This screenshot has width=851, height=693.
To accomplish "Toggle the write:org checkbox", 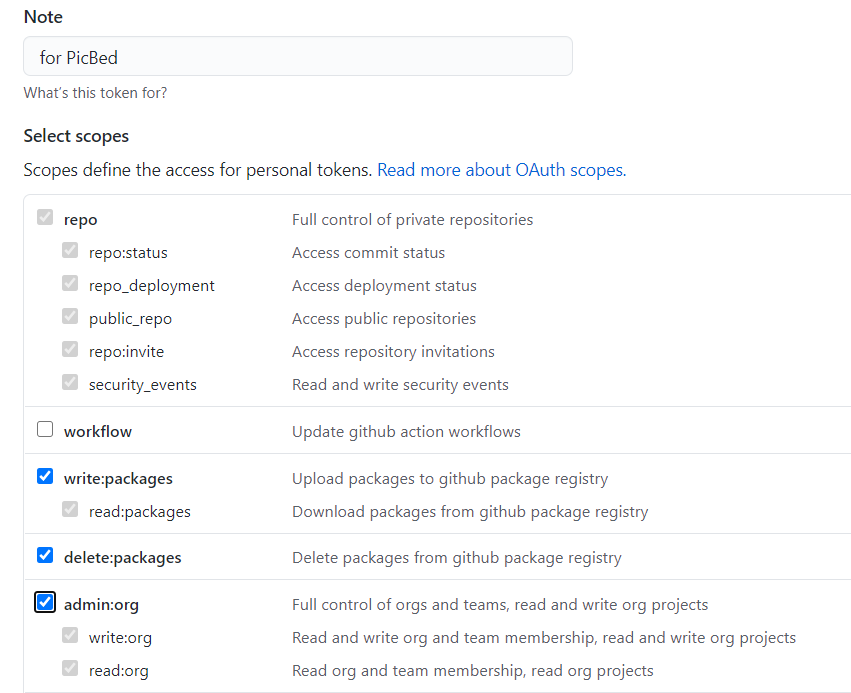I will 70,635.
